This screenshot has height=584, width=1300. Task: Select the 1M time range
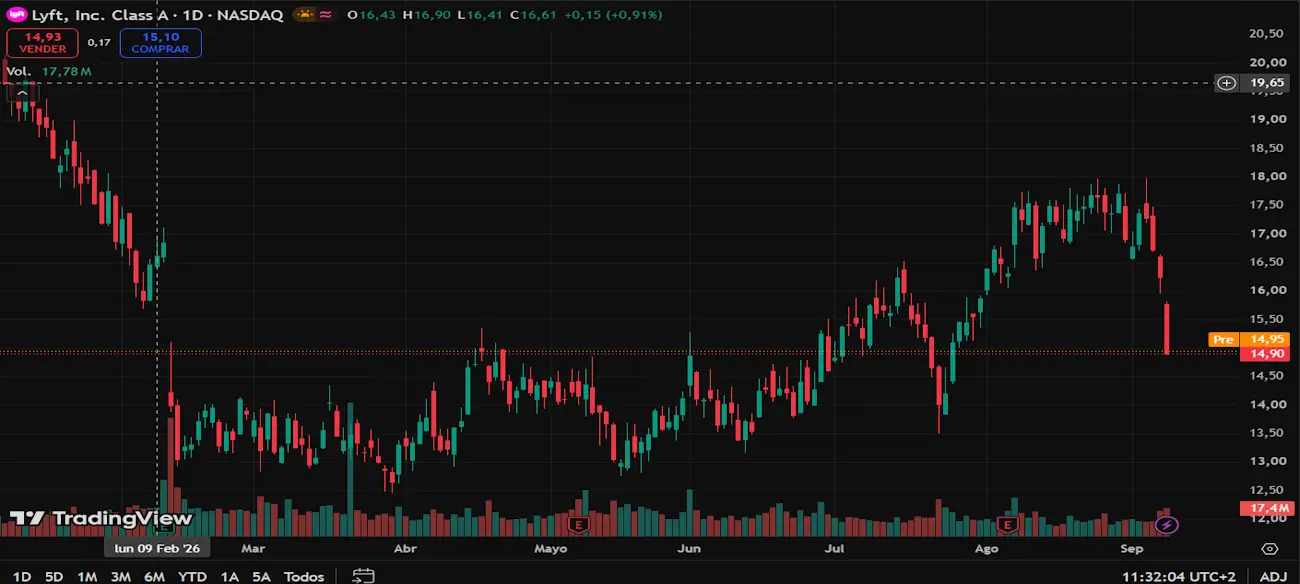click(x=87, y=576)
